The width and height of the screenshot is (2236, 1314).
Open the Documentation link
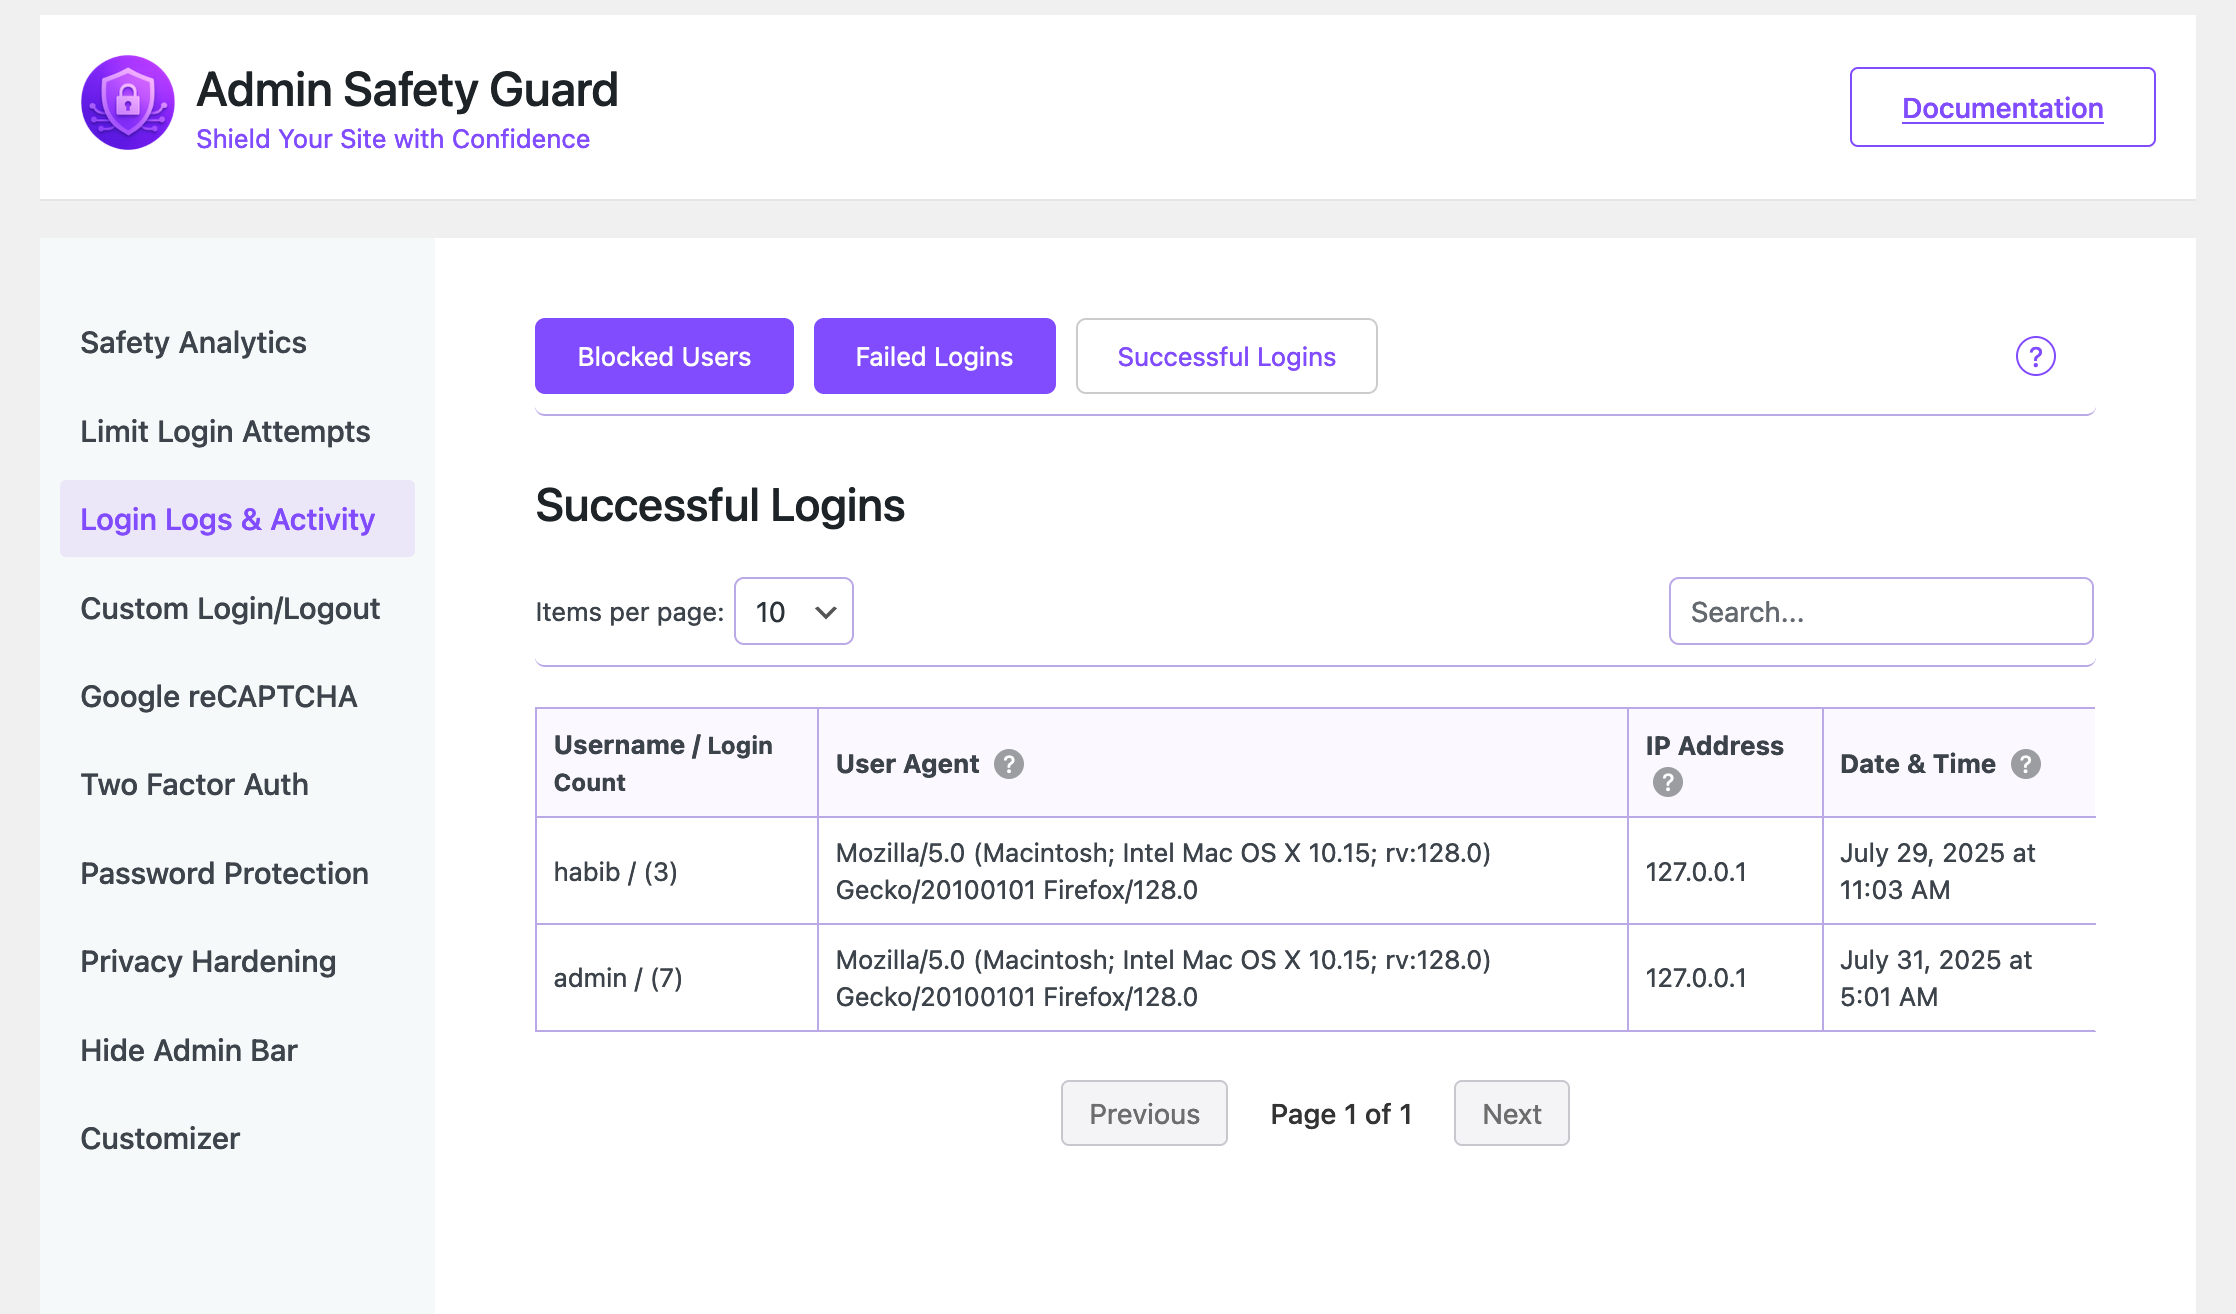click(2002, 107)
